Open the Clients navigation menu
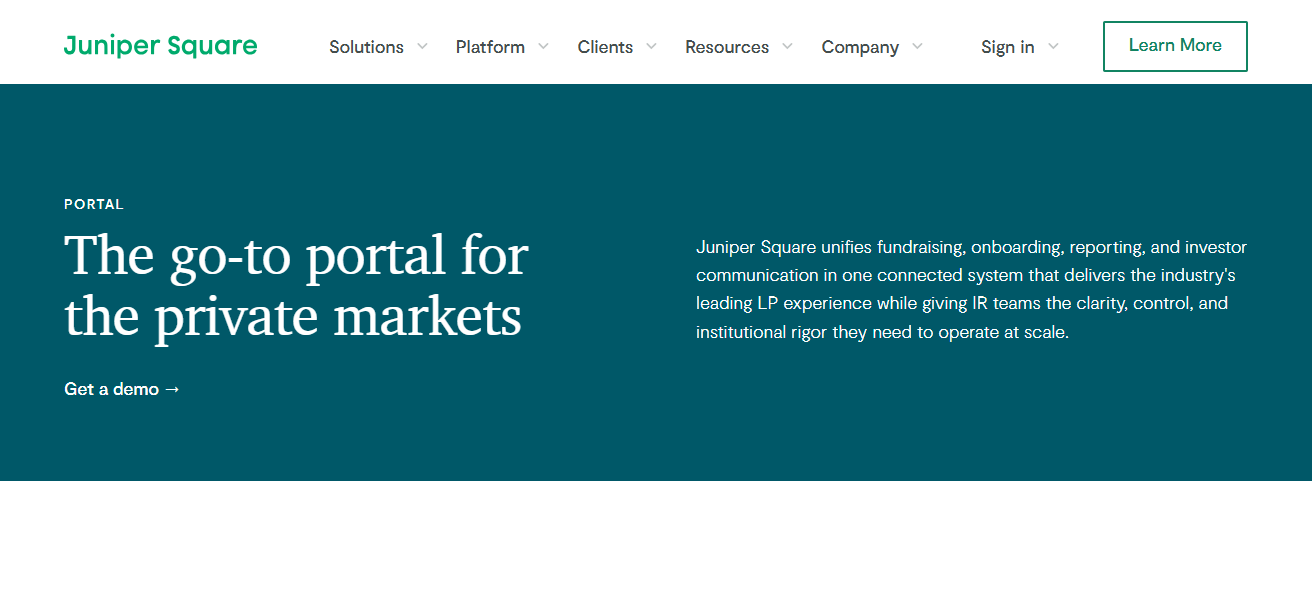 point(604,46)
